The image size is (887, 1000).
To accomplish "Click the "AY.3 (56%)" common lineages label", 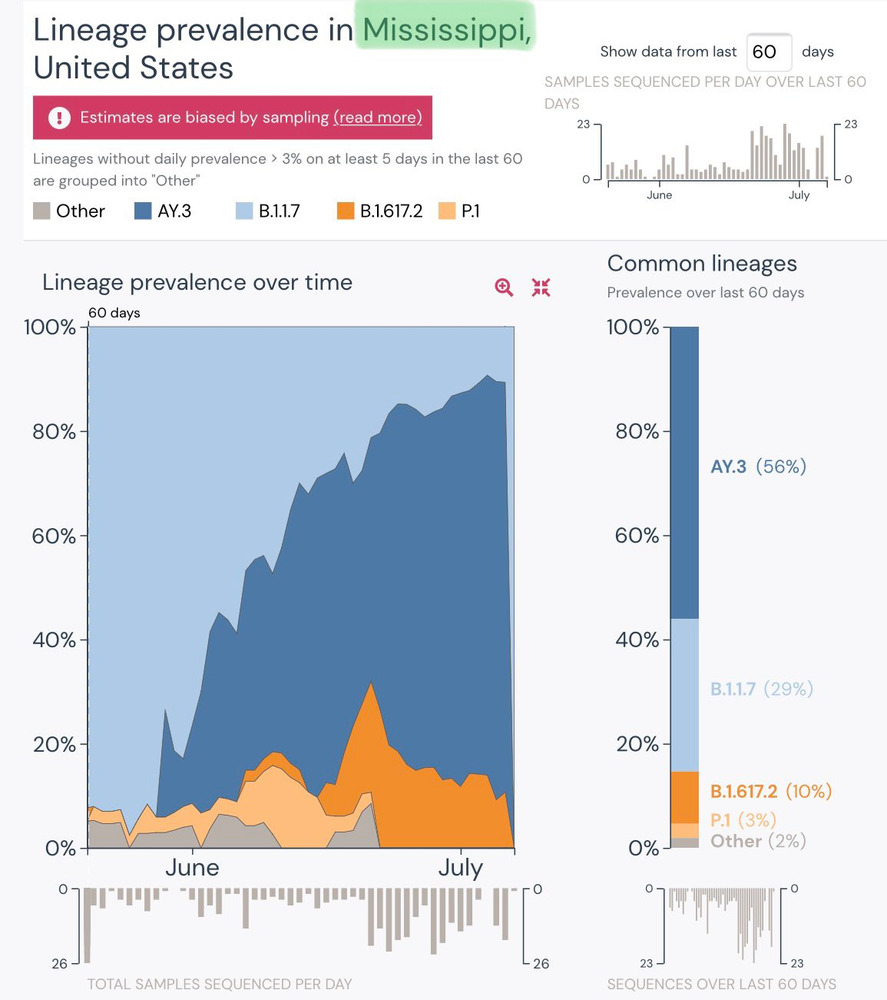I will pyautogui.click(x=758, y=466).
